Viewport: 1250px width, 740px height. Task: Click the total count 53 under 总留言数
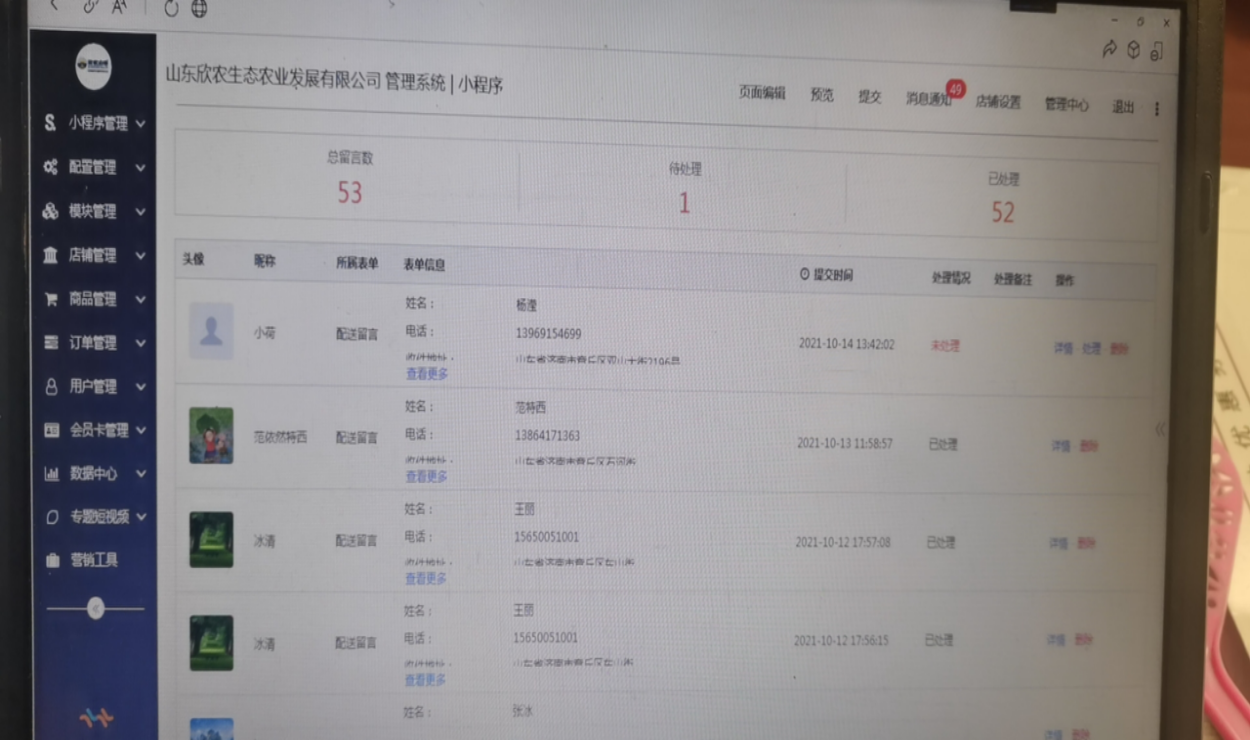pyautogui.click(x=350, y=193)
